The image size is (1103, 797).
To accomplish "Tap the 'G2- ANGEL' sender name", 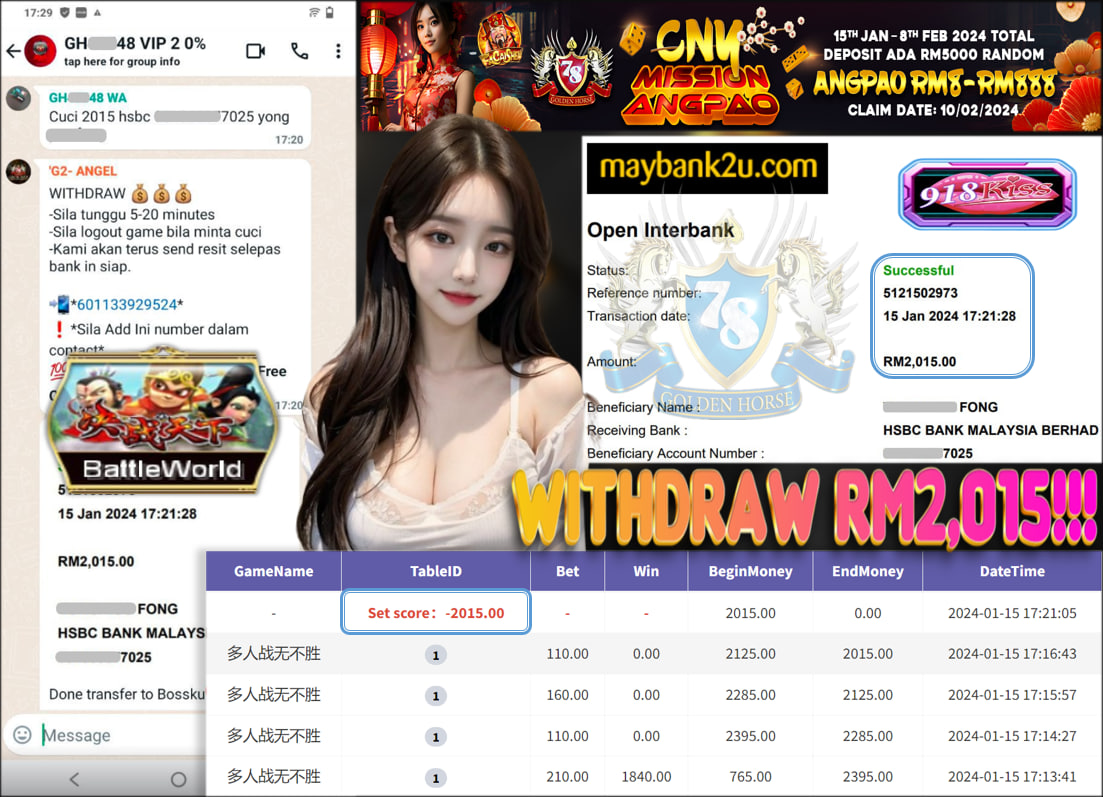I will [83, 171].
